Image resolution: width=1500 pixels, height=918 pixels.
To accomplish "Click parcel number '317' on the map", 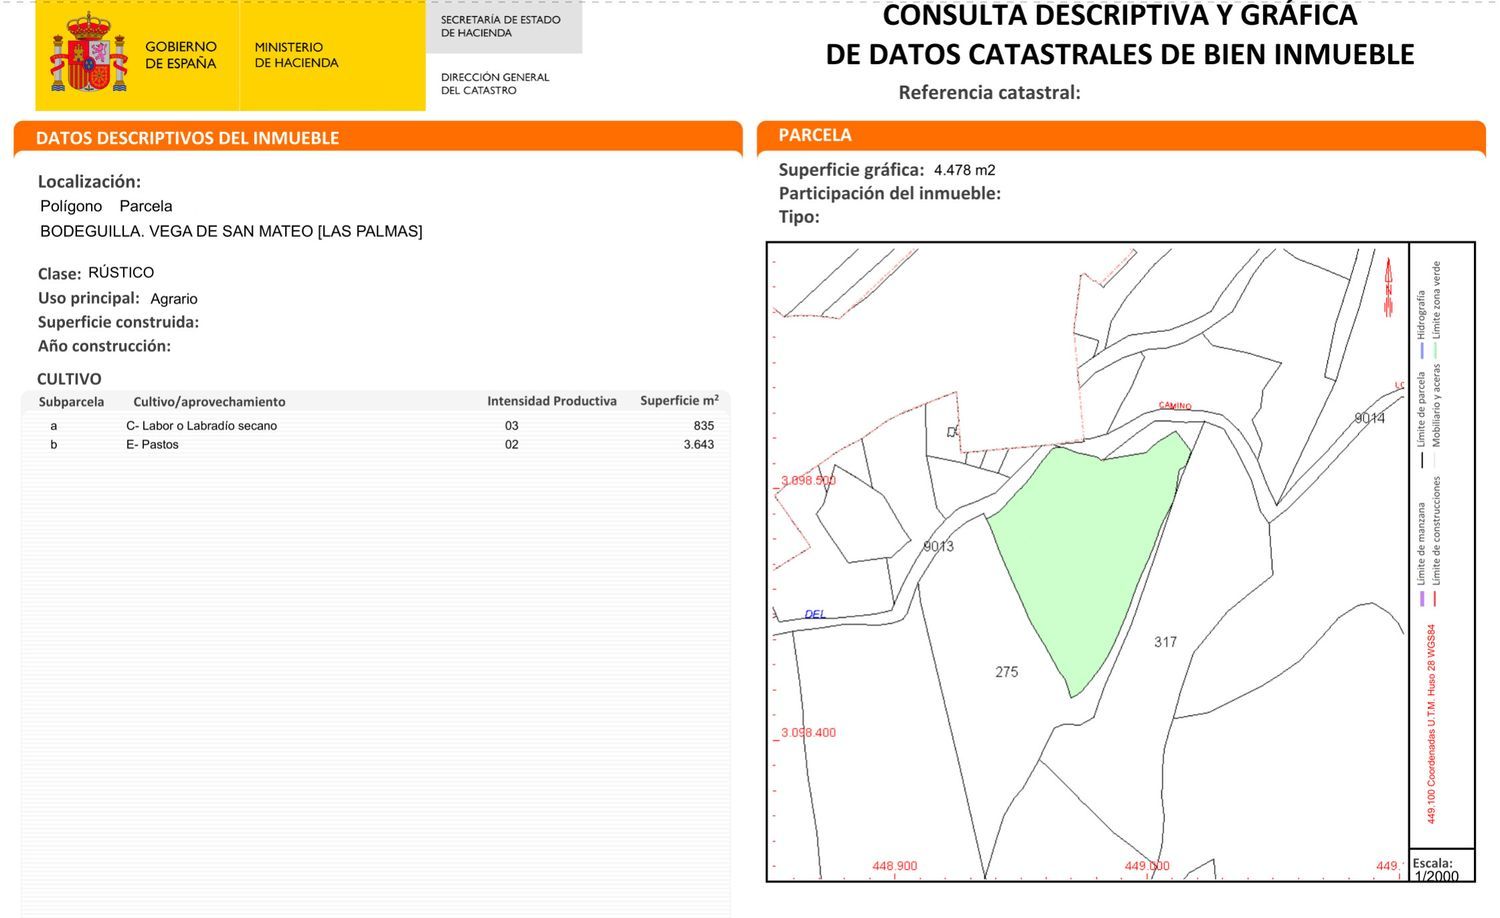I will click(x=1165, y=642).
